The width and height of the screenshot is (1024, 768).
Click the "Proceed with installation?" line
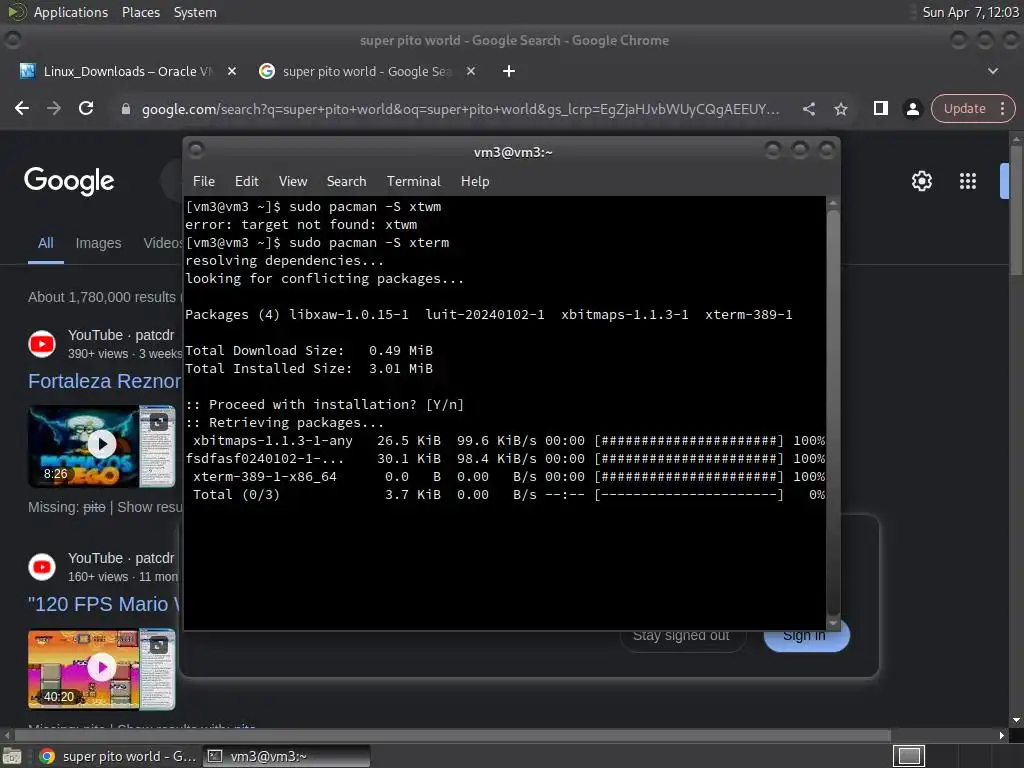[325, 404]
